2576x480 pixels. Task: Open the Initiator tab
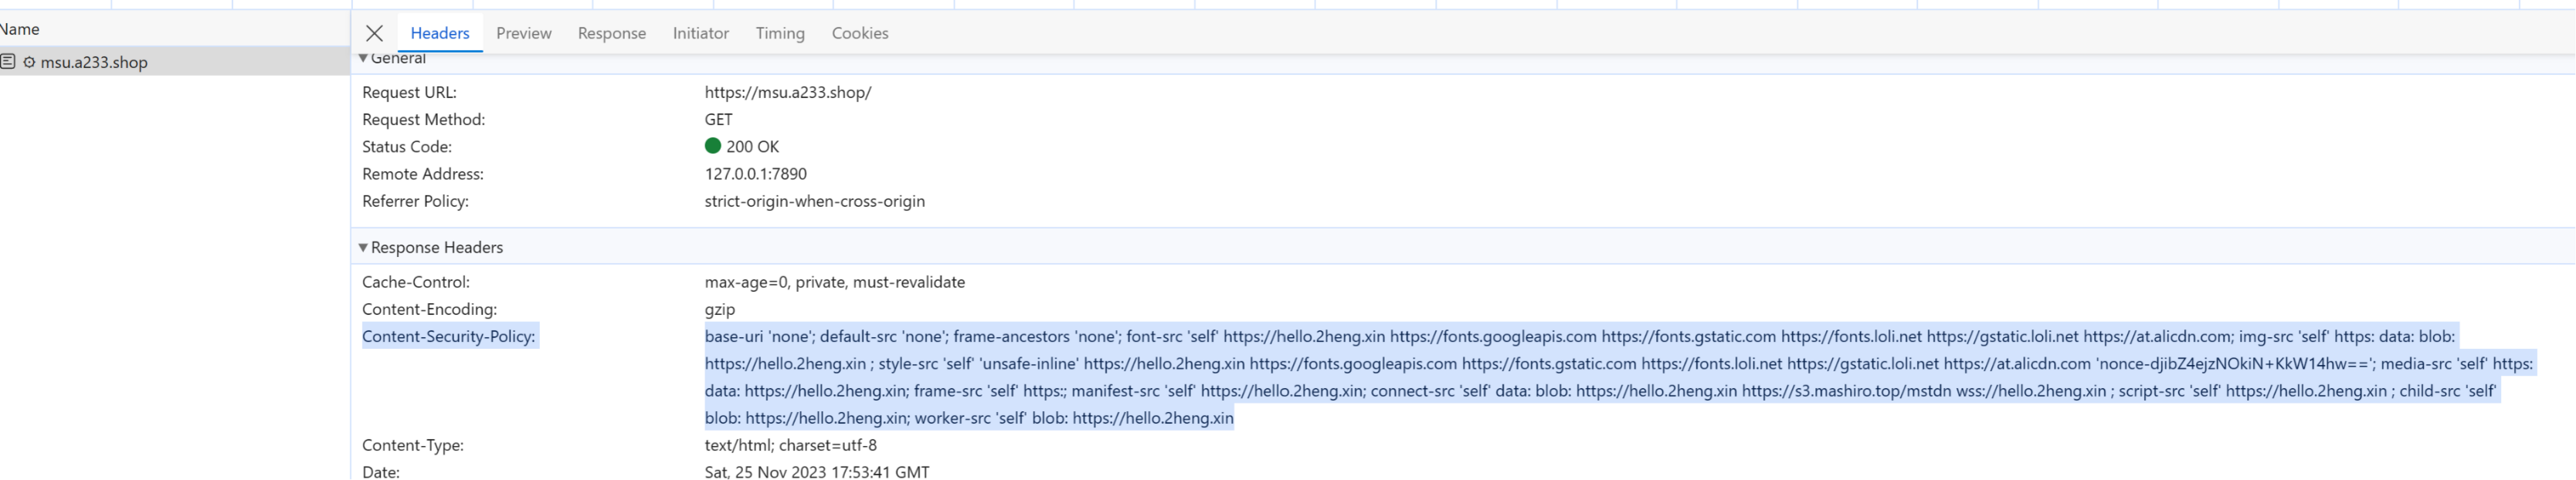700,33
